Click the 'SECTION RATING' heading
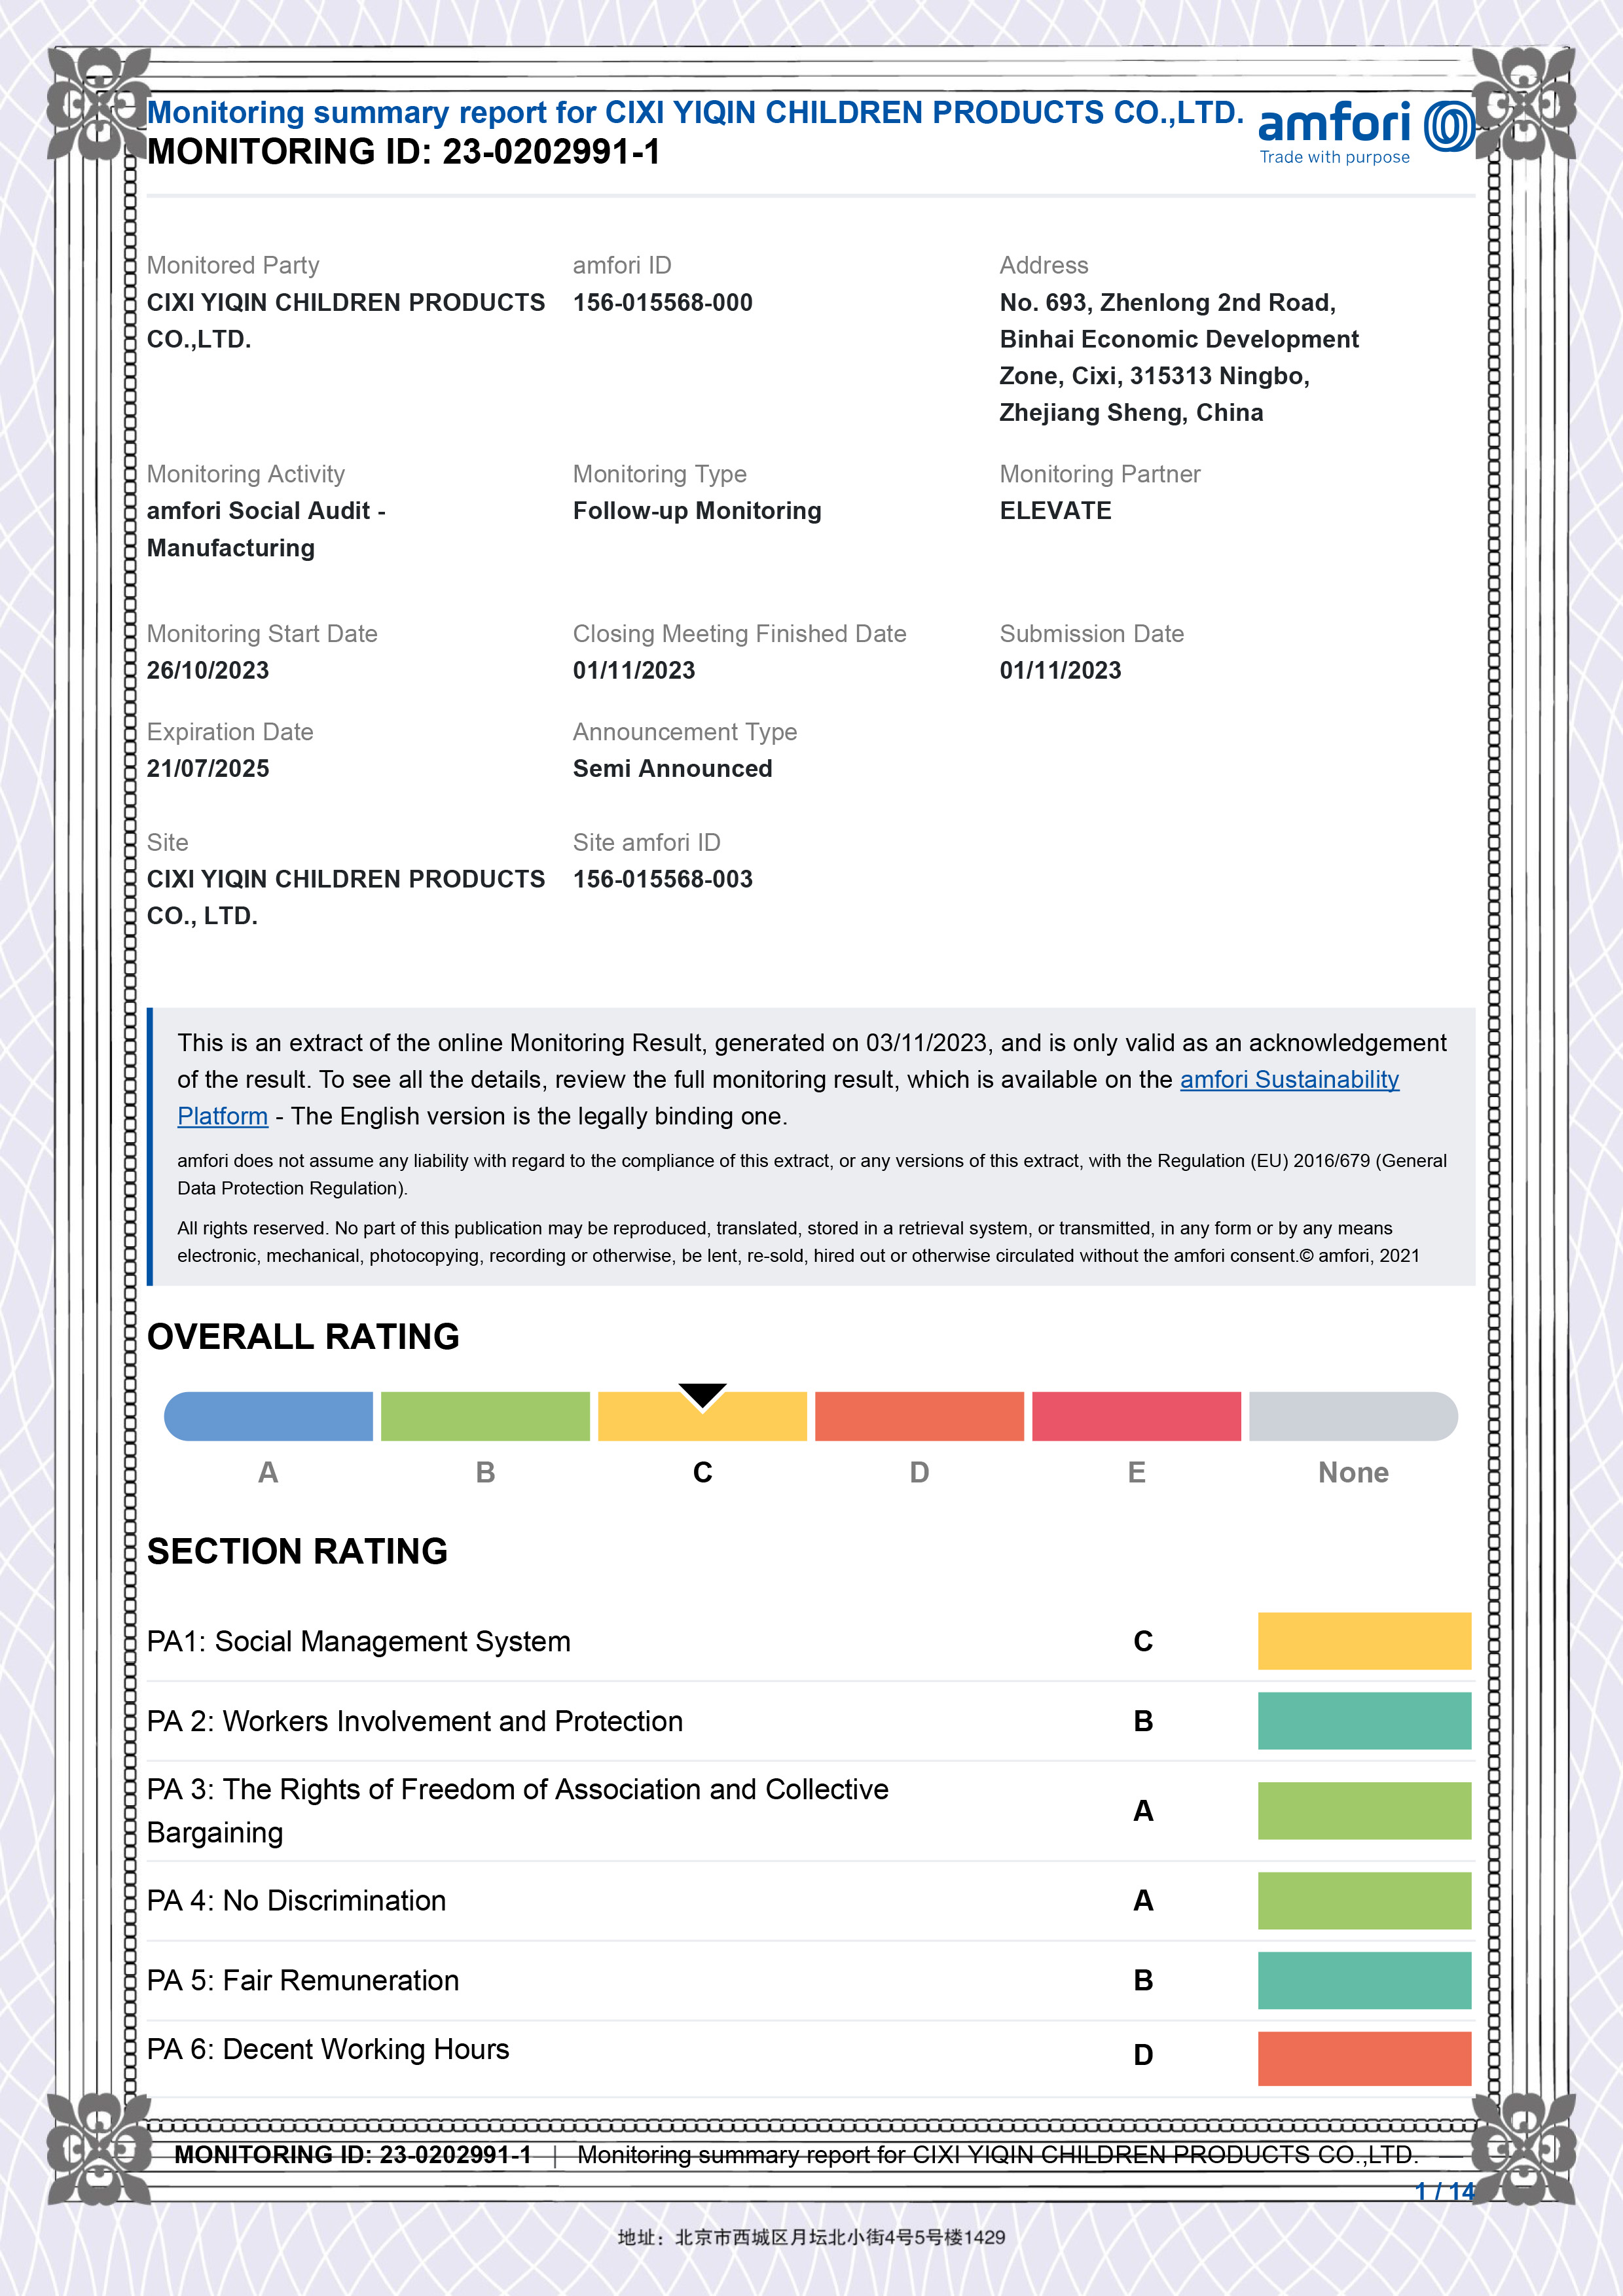 pyautogui.click(x=297, y=1552)
